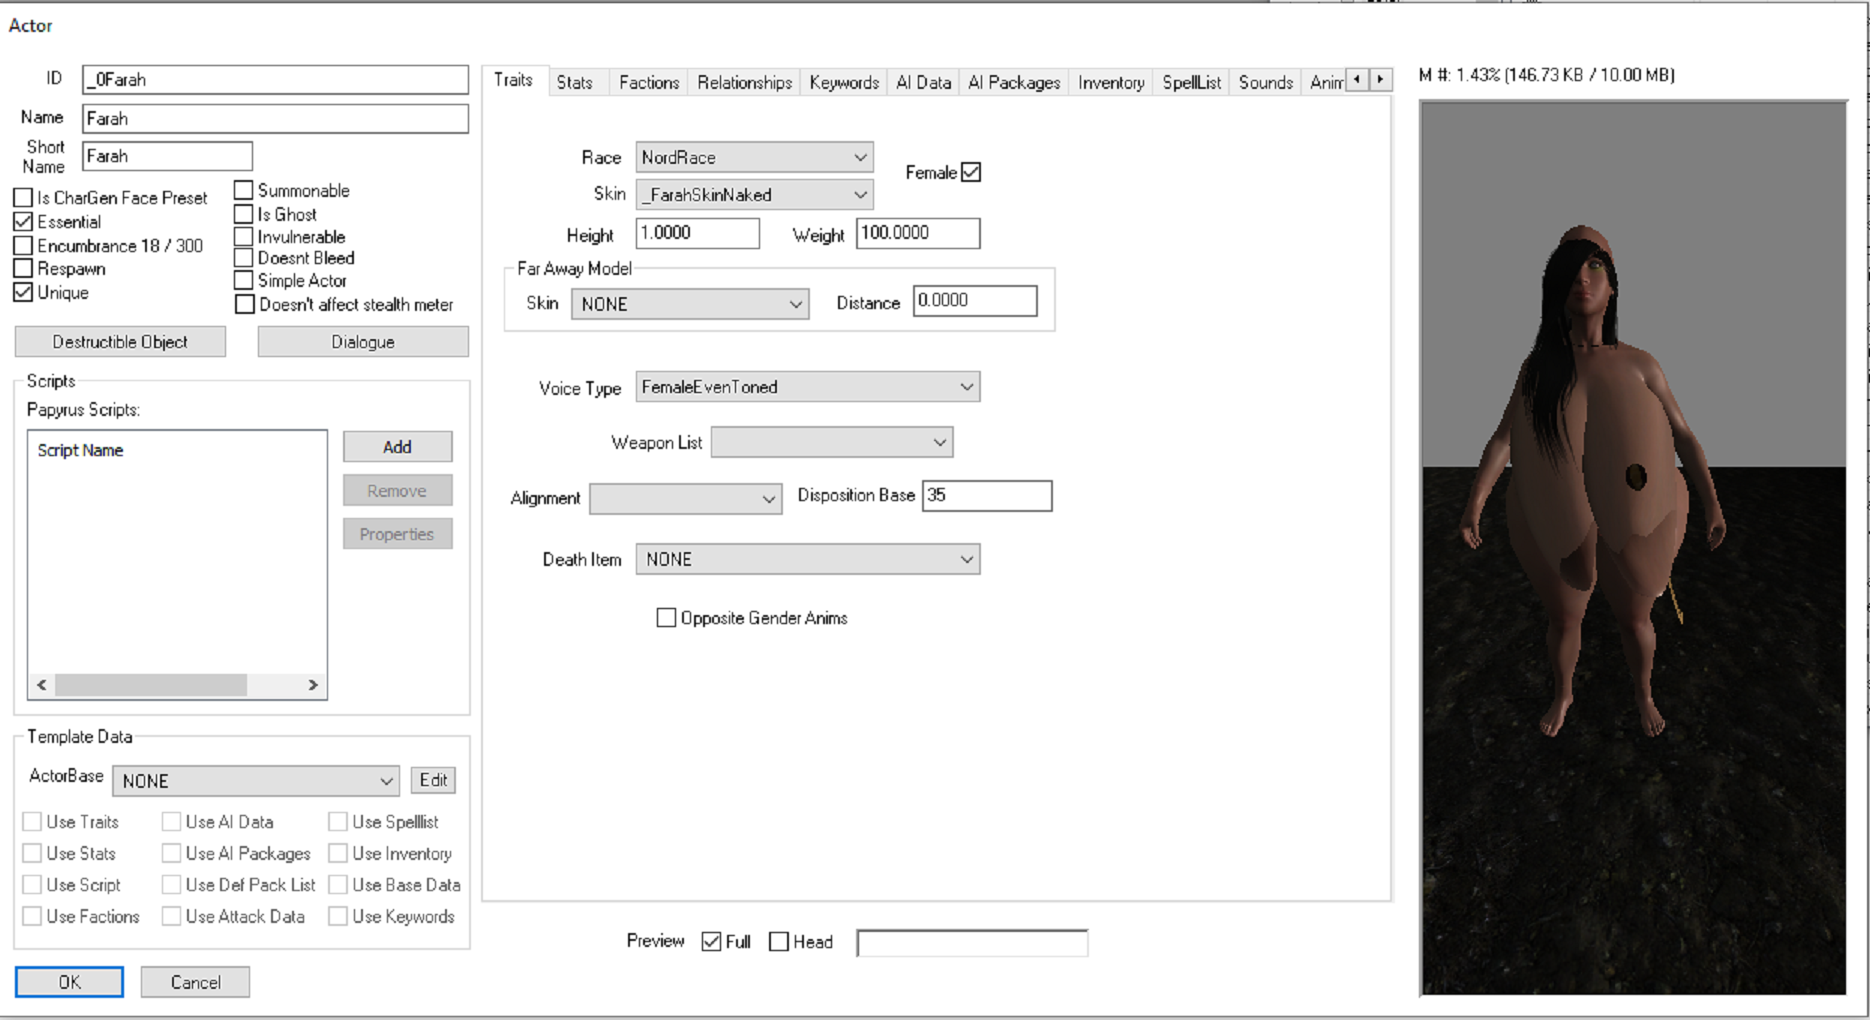
Task: Enable the Head preview checkbox
Action: 779,942
